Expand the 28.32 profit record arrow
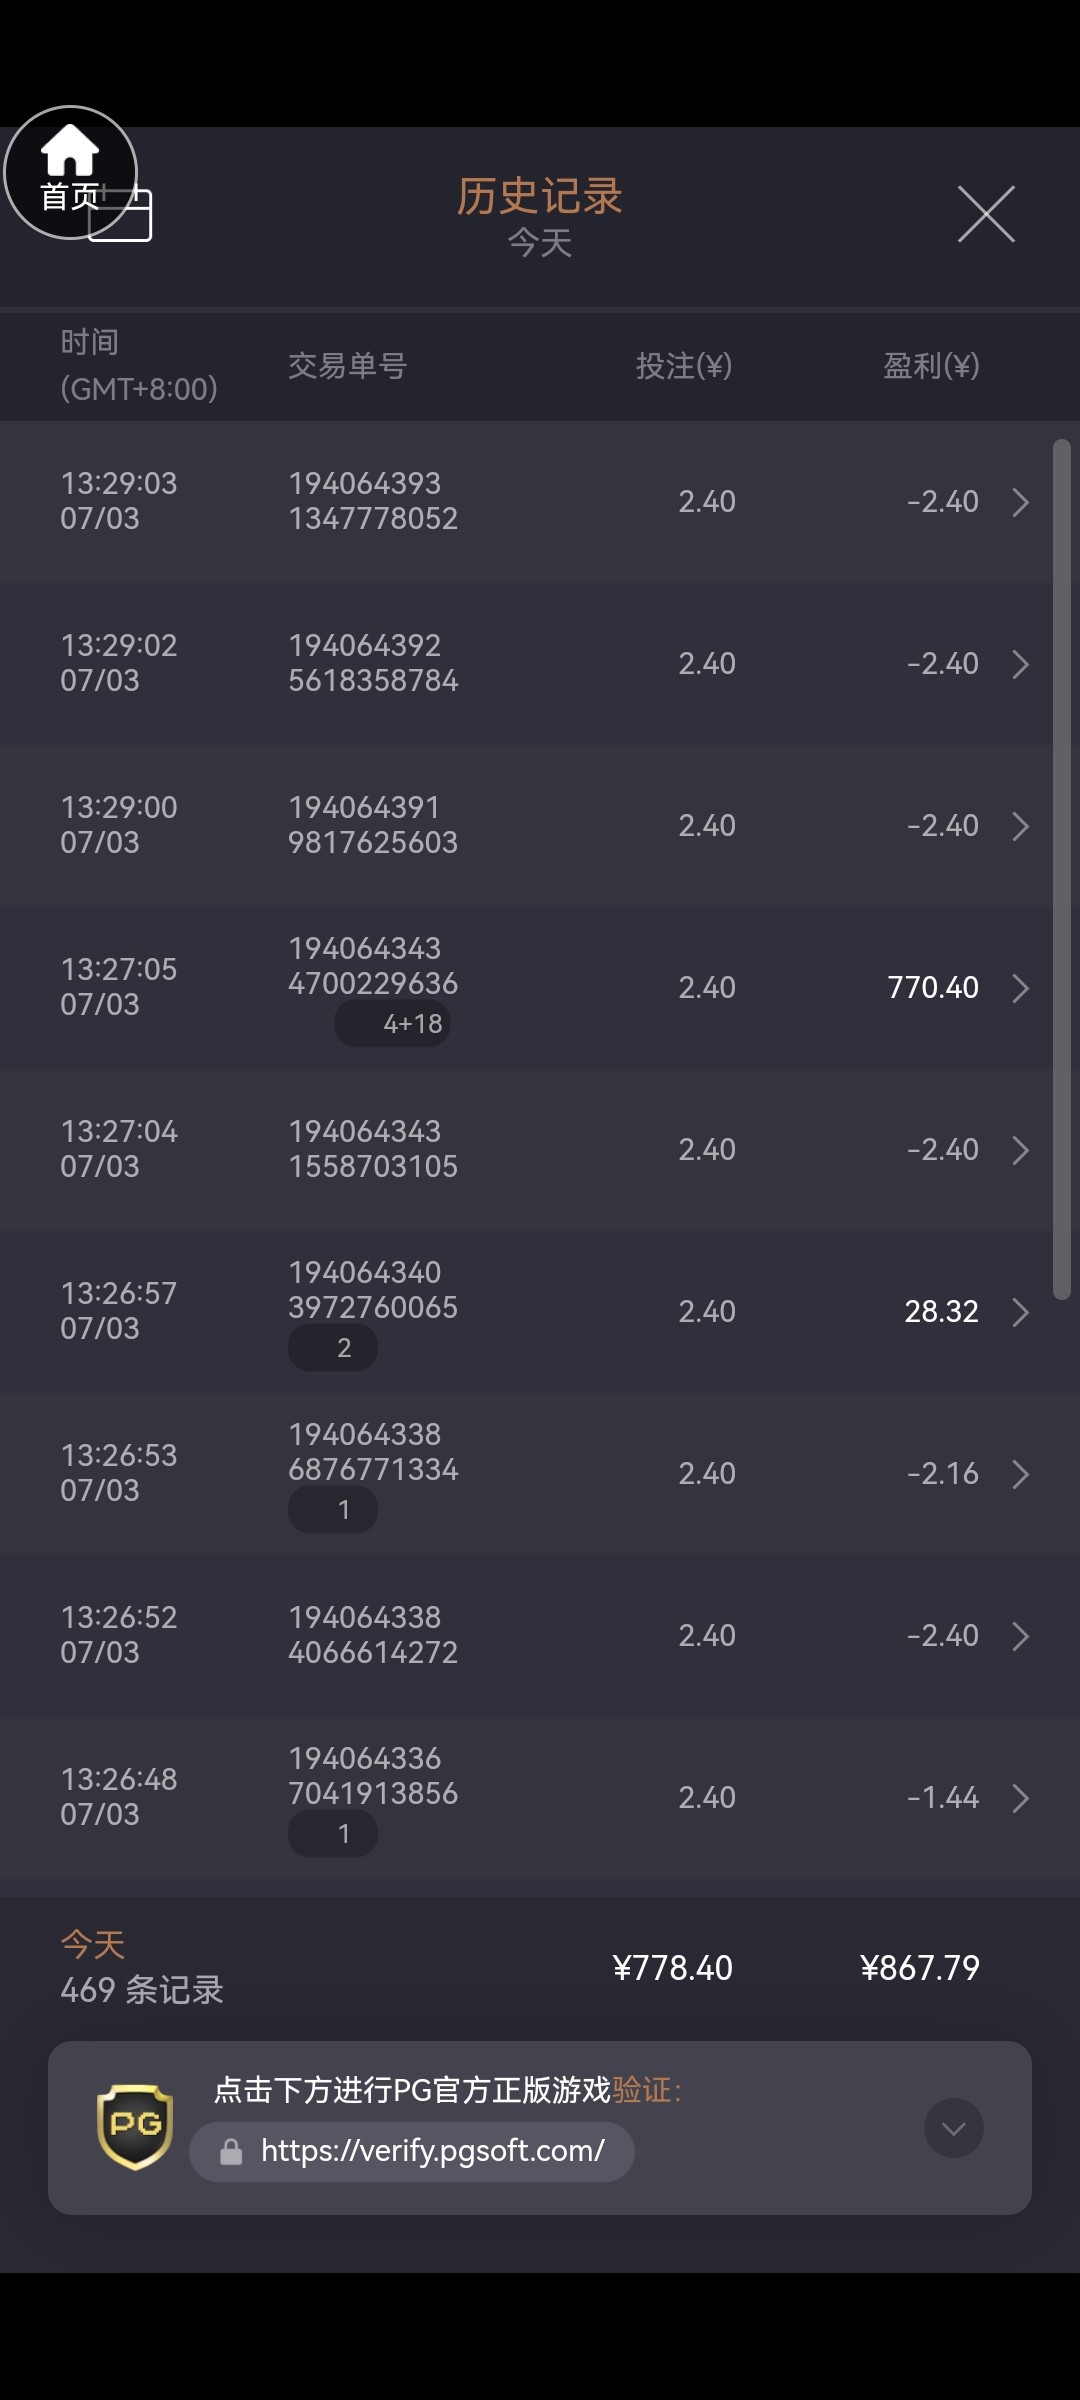 click(x=1020, y=1312)
